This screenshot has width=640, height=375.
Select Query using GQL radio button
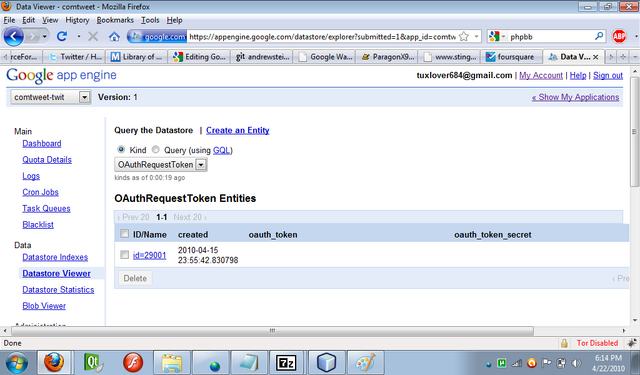(156, 150)
